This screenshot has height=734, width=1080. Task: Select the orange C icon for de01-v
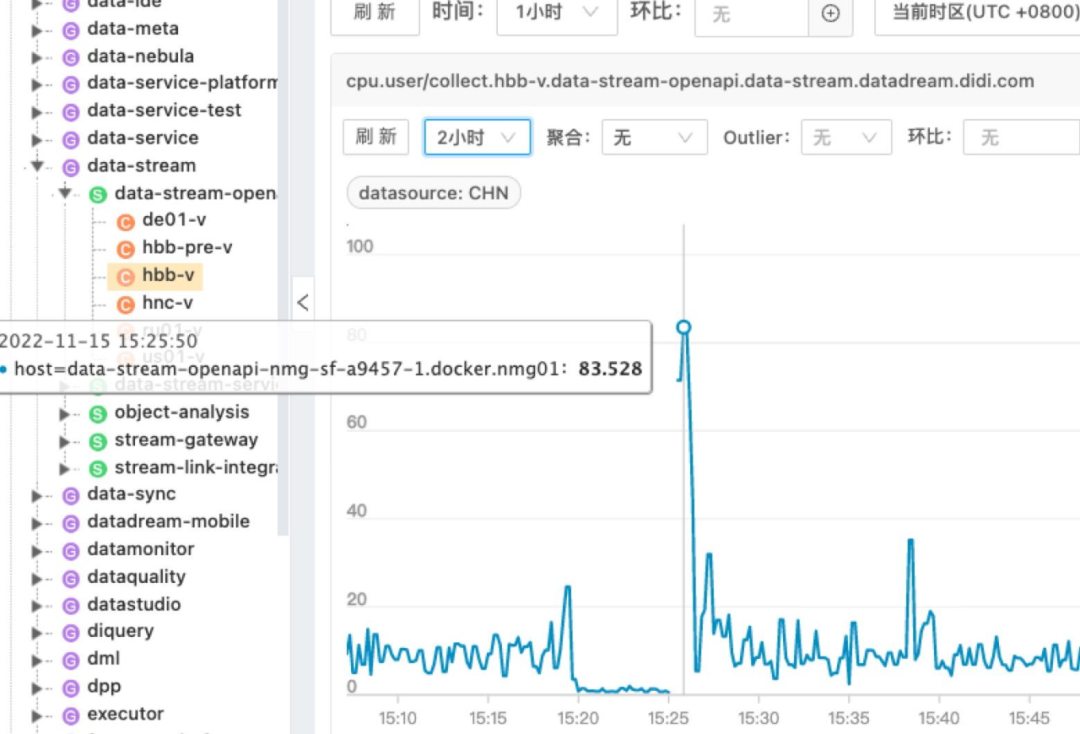tap(125, 222)
